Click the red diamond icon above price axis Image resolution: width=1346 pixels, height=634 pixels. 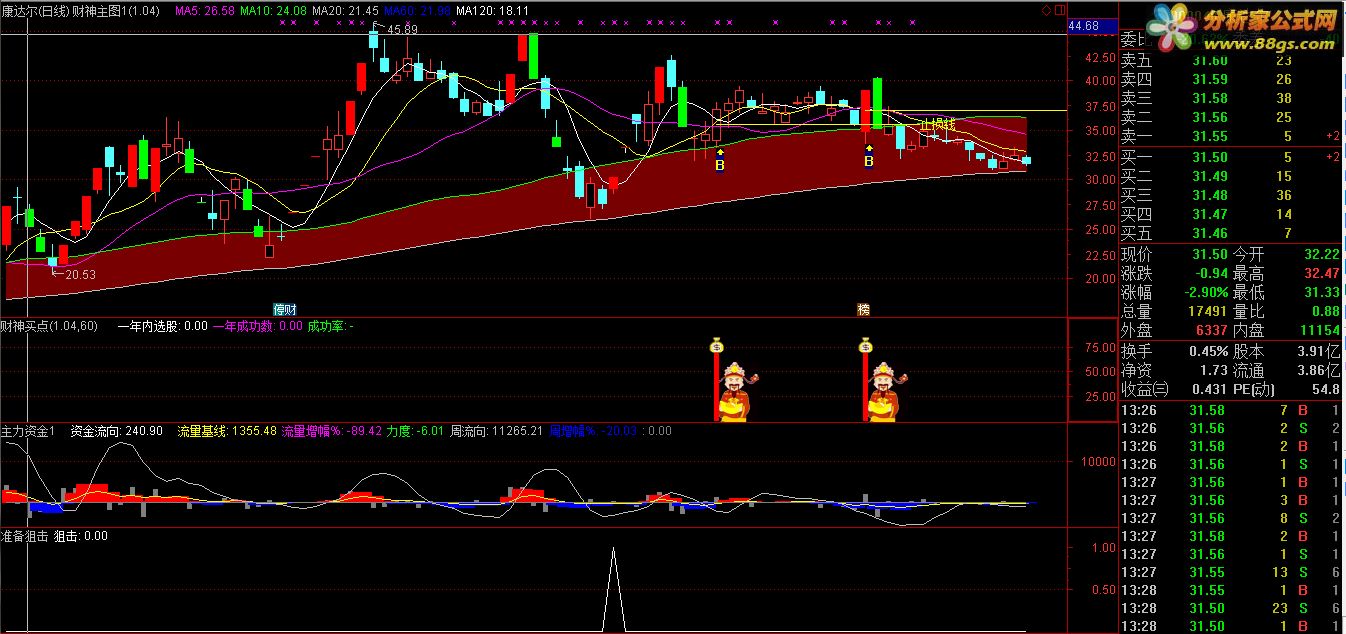click(x=1047, y=10)
